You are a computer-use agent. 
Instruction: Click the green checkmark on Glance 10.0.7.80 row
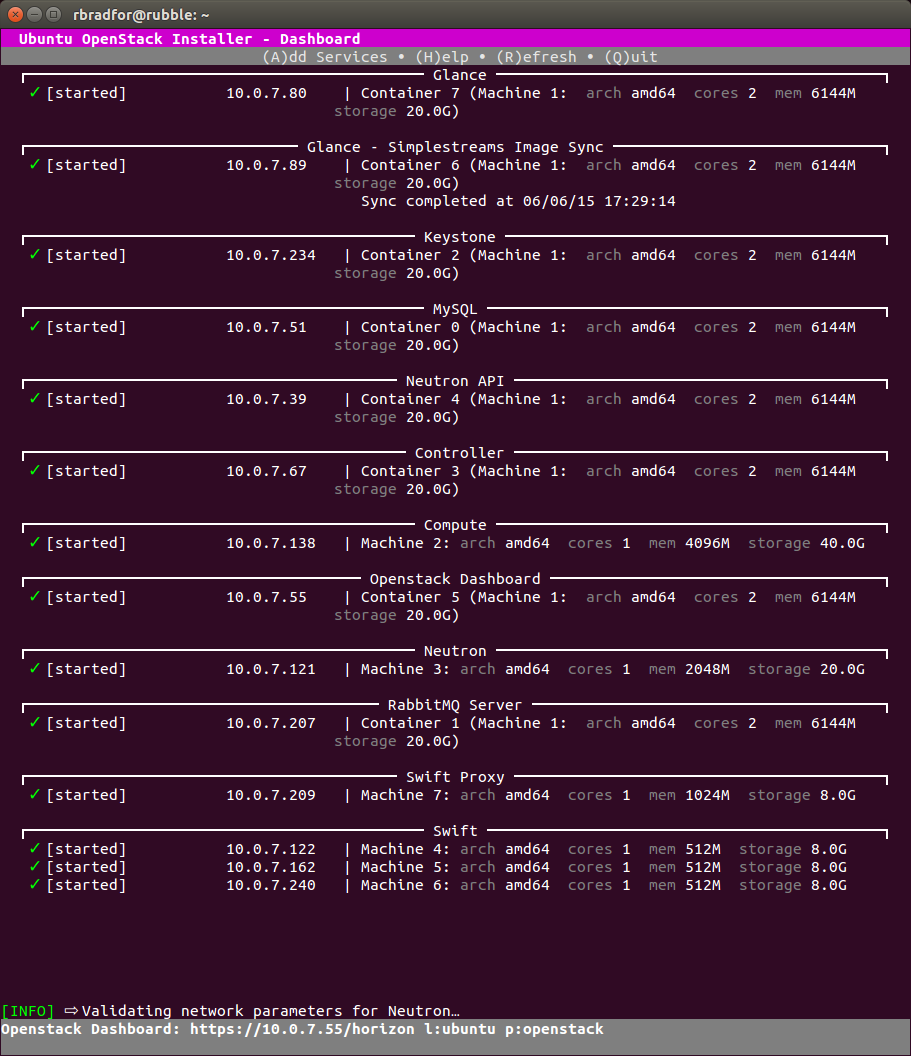(35, 92)
